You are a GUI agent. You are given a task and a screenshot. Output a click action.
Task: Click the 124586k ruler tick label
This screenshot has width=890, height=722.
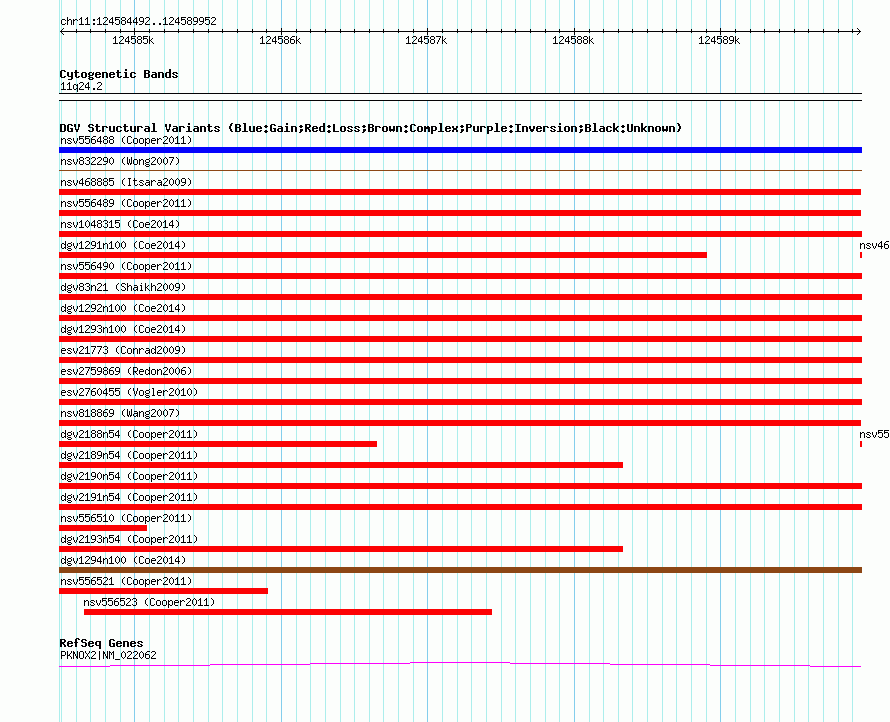(280, 40)
